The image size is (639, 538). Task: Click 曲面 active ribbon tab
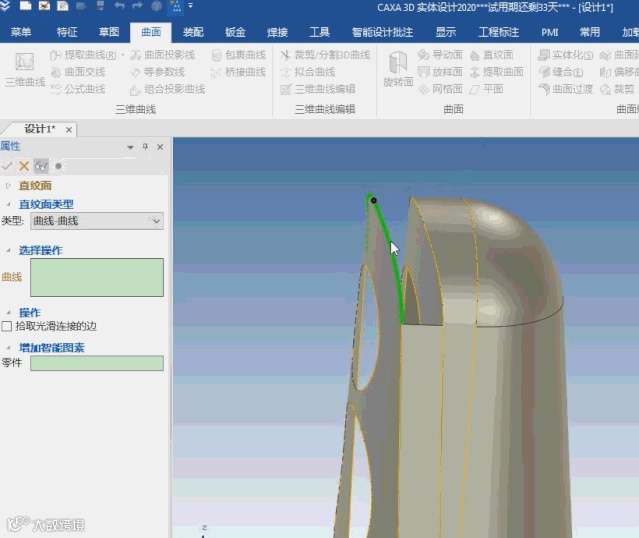tap(151, 32)
